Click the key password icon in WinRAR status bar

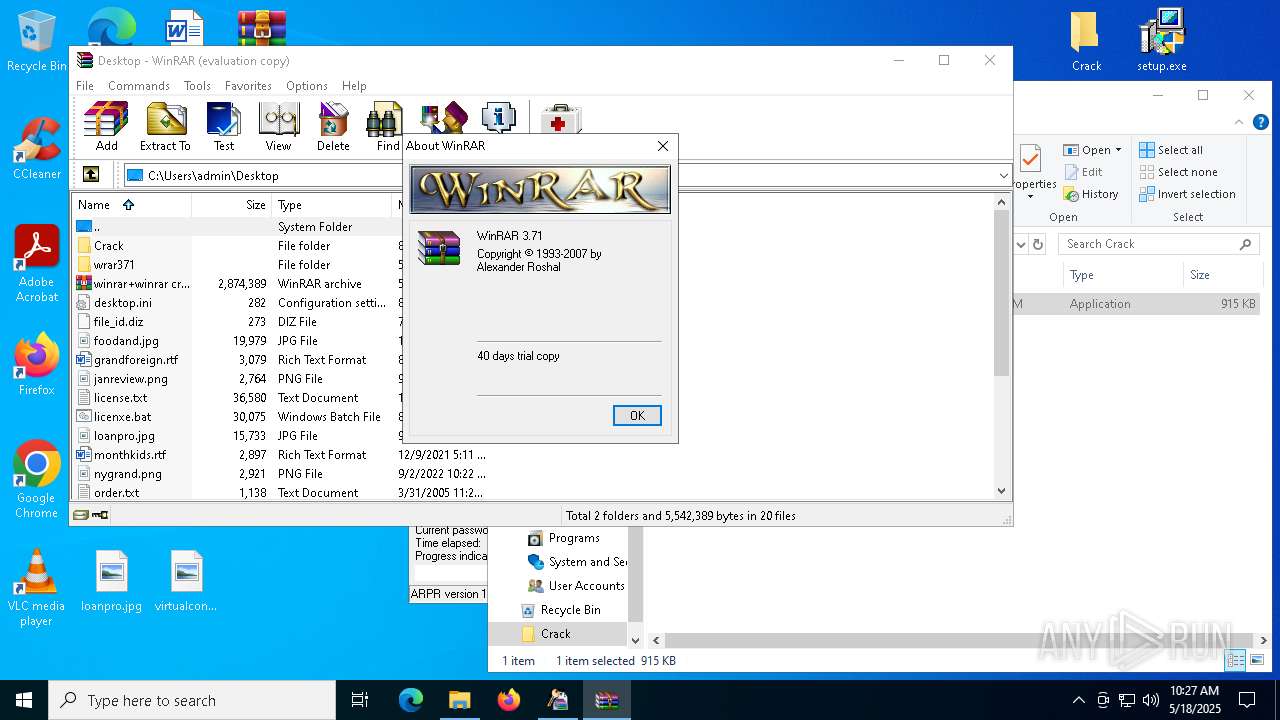coord(100,515)
